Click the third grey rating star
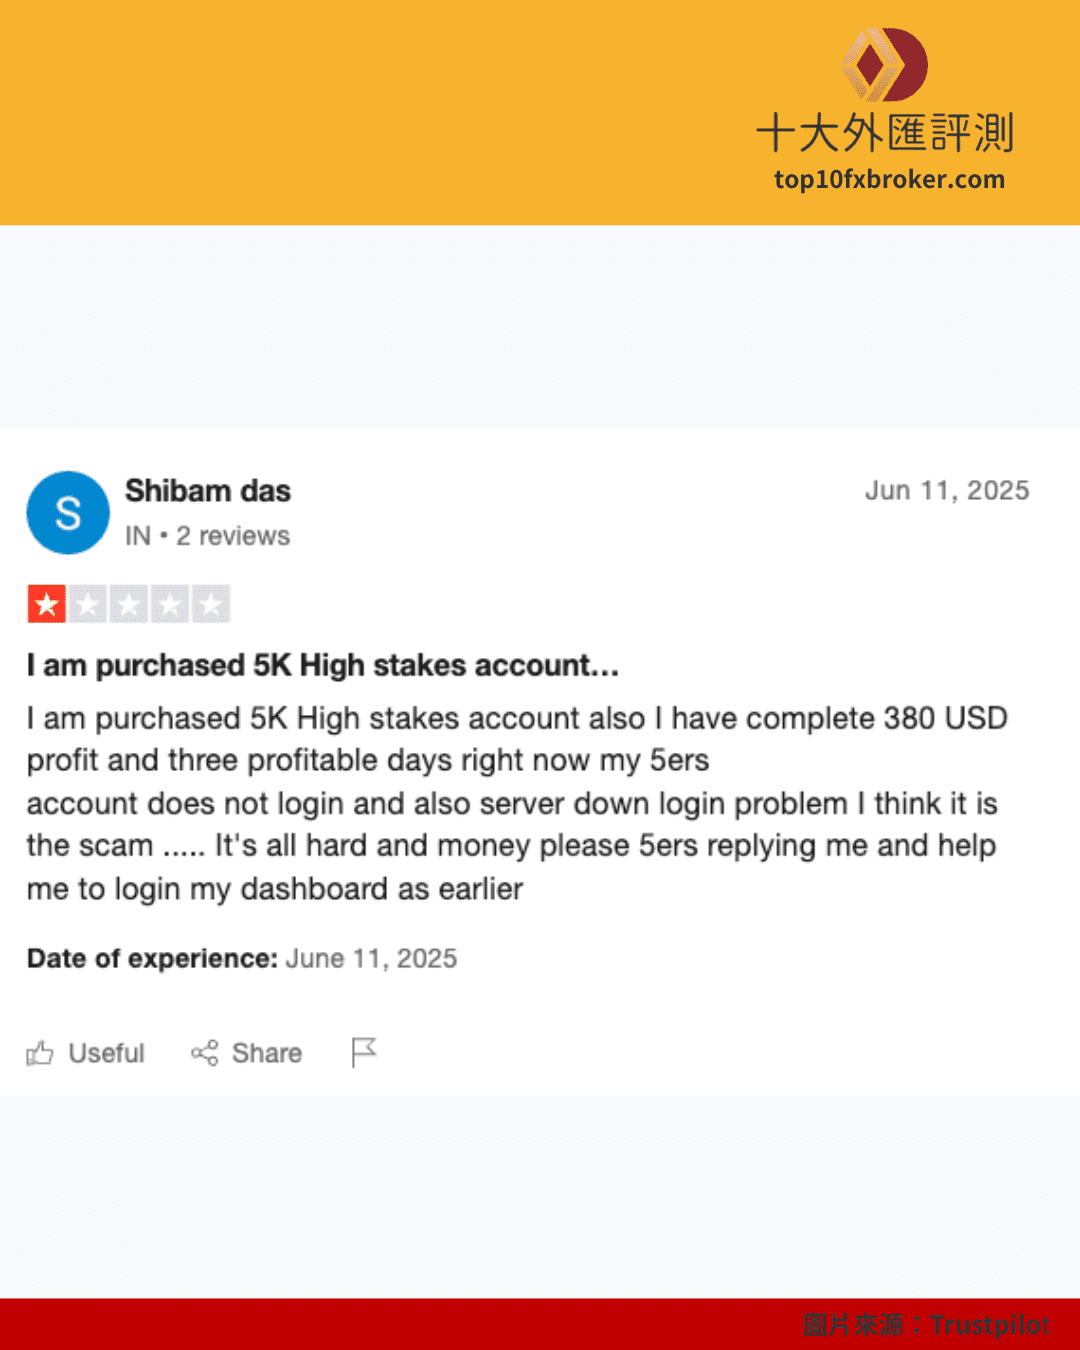This screenshot has width=1080, height=1350. [129, 604]
